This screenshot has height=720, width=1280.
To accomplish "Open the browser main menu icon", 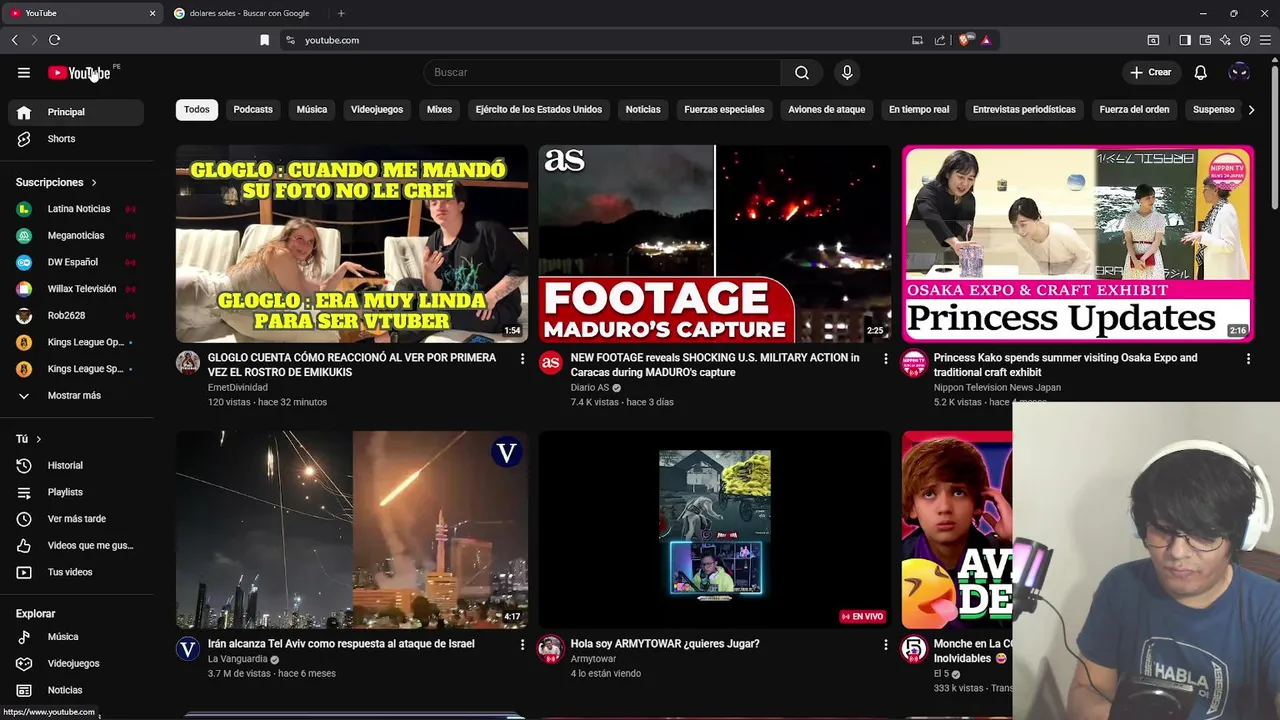I will coord(1265,40).
